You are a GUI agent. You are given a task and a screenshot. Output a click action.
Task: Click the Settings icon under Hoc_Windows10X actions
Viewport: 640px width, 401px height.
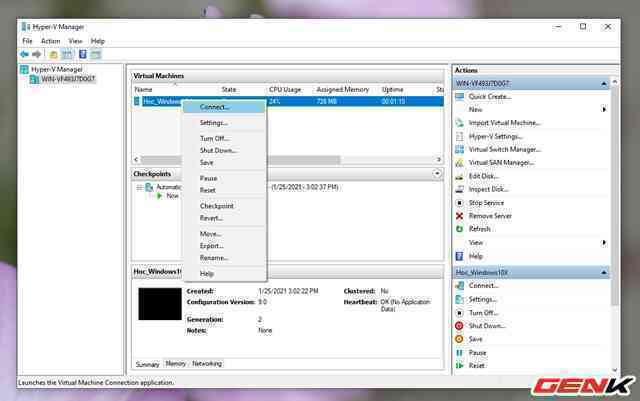click(x=460, y=299)
